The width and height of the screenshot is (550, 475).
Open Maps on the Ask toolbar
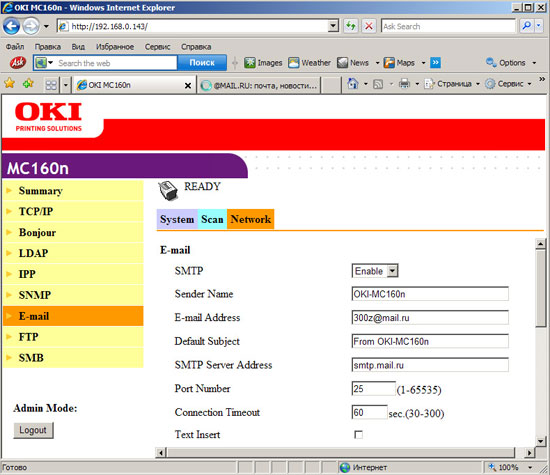(x=399, y=63)
